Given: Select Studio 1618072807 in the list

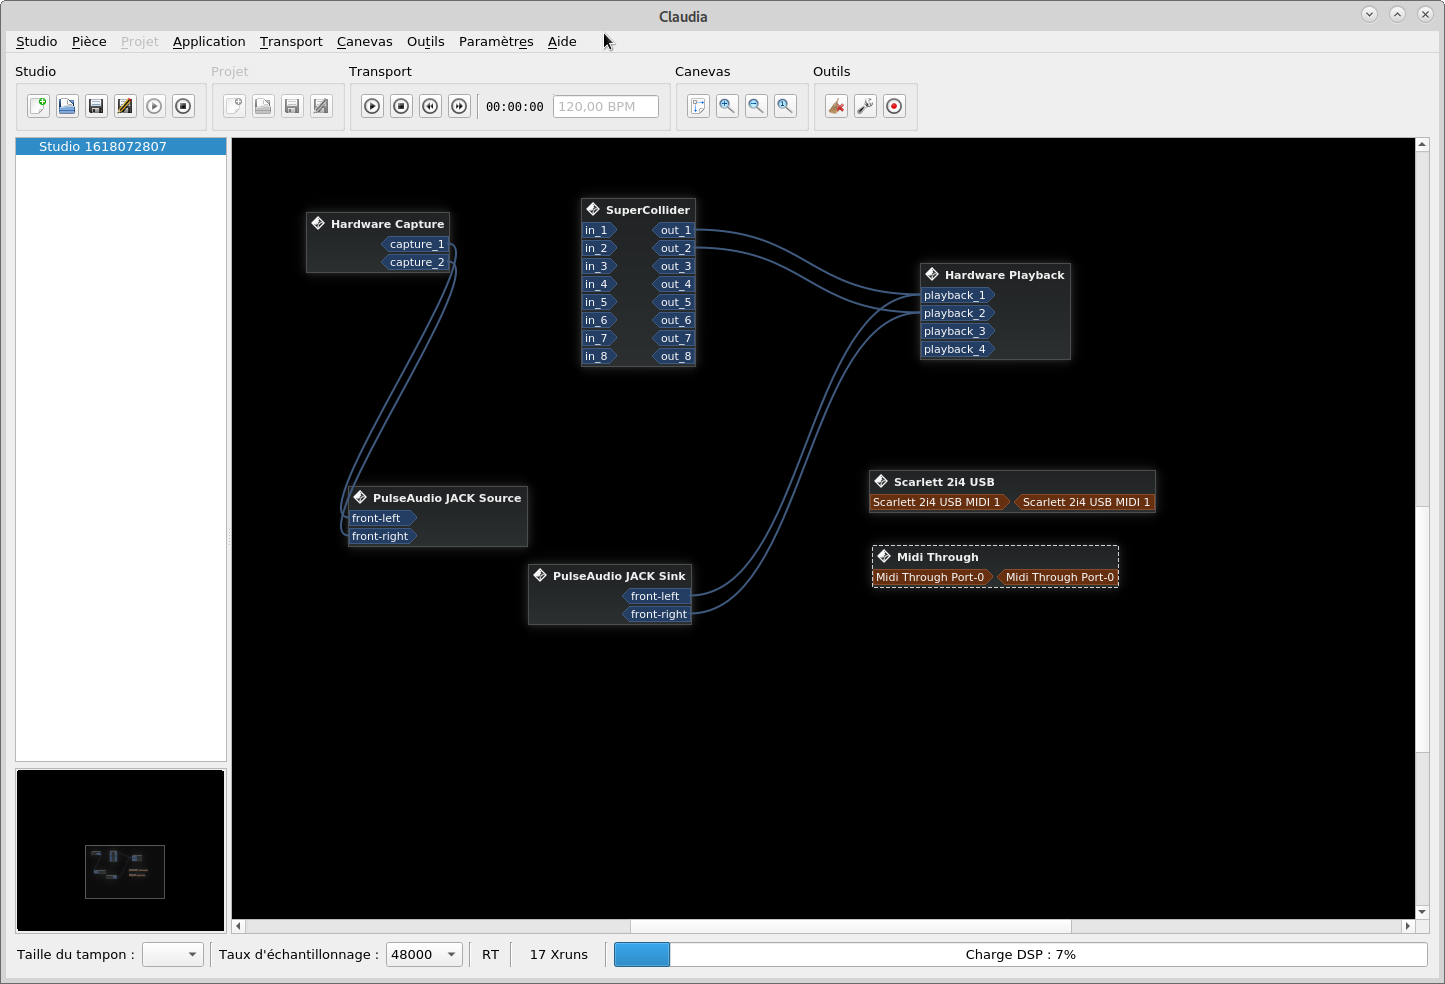Looking at the screenshot, I should [x=103, y=147].
